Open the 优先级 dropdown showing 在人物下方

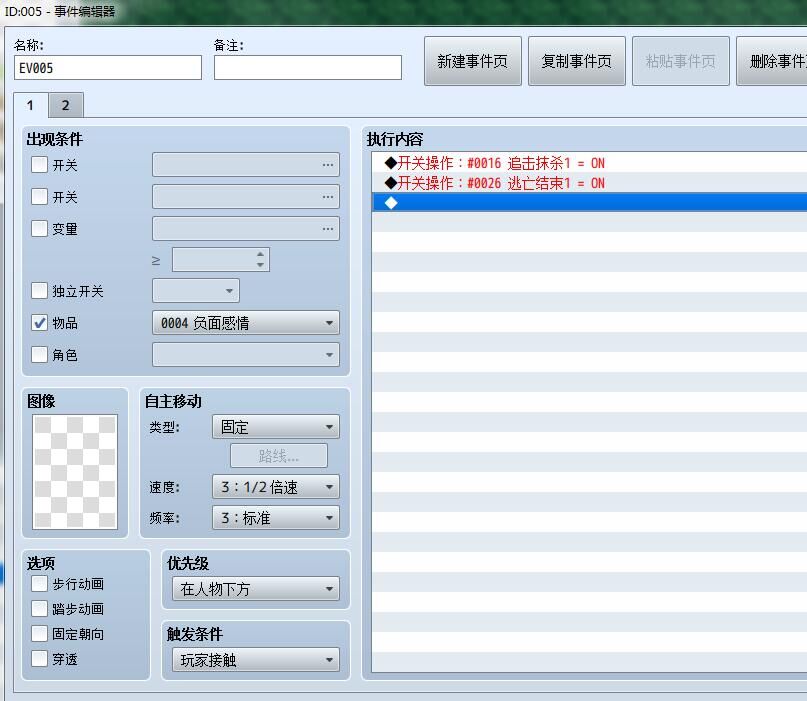click(255, 588)
